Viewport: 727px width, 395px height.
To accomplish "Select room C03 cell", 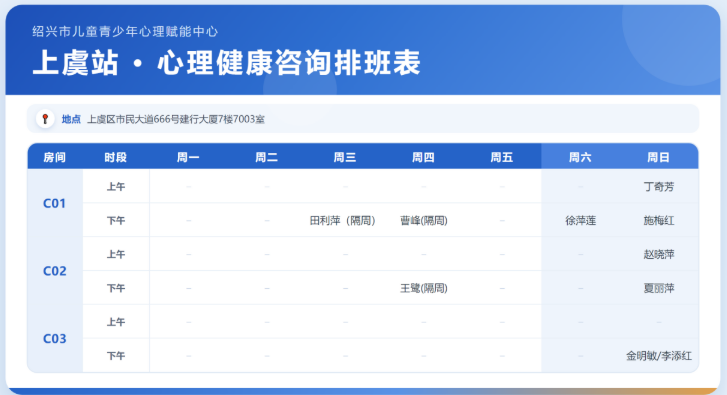I will pyautogui.click(x=55, y=338).
